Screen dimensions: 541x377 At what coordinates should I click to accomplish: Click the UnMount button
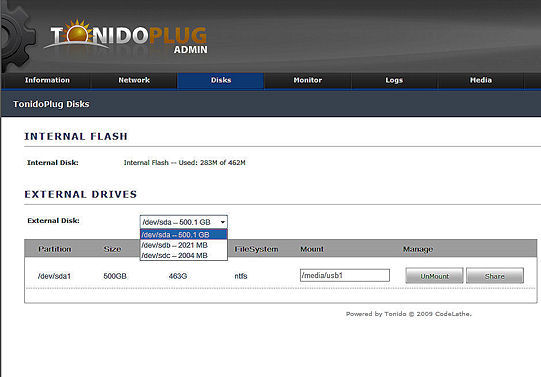[434, 276]
